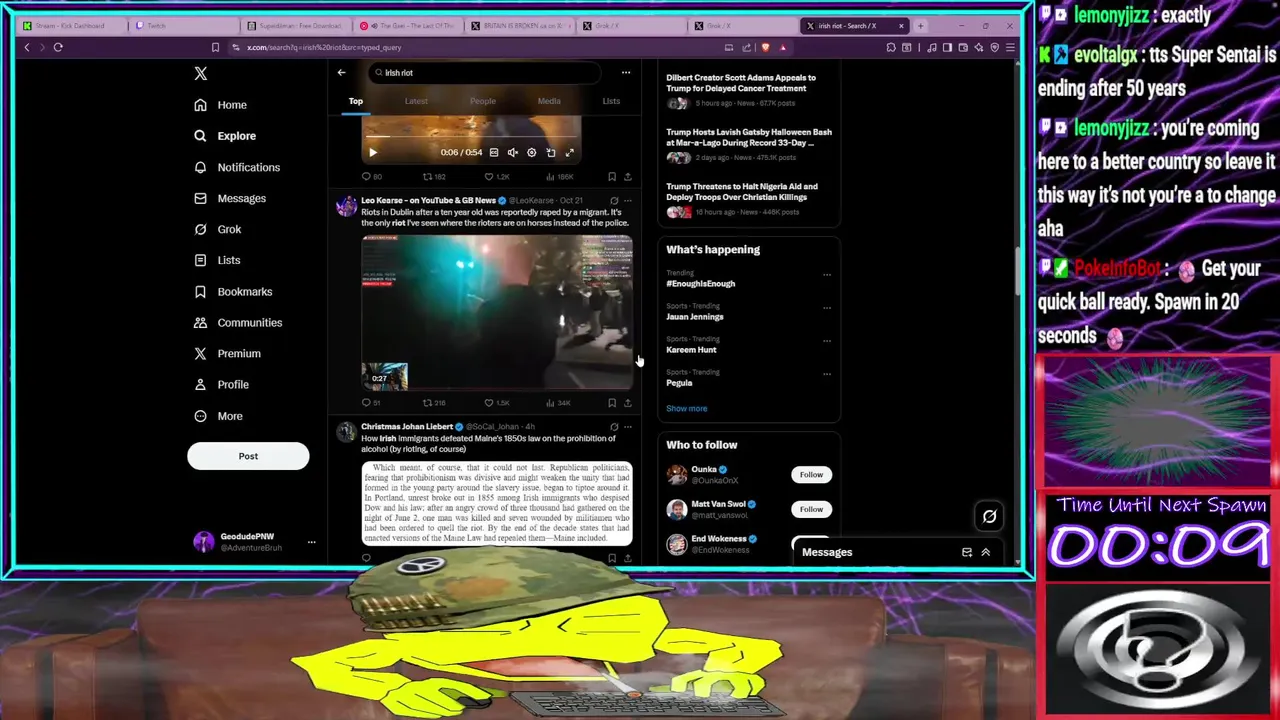
Task: Click the X logo in the sidebar
Action: click(x=201, y=73)
